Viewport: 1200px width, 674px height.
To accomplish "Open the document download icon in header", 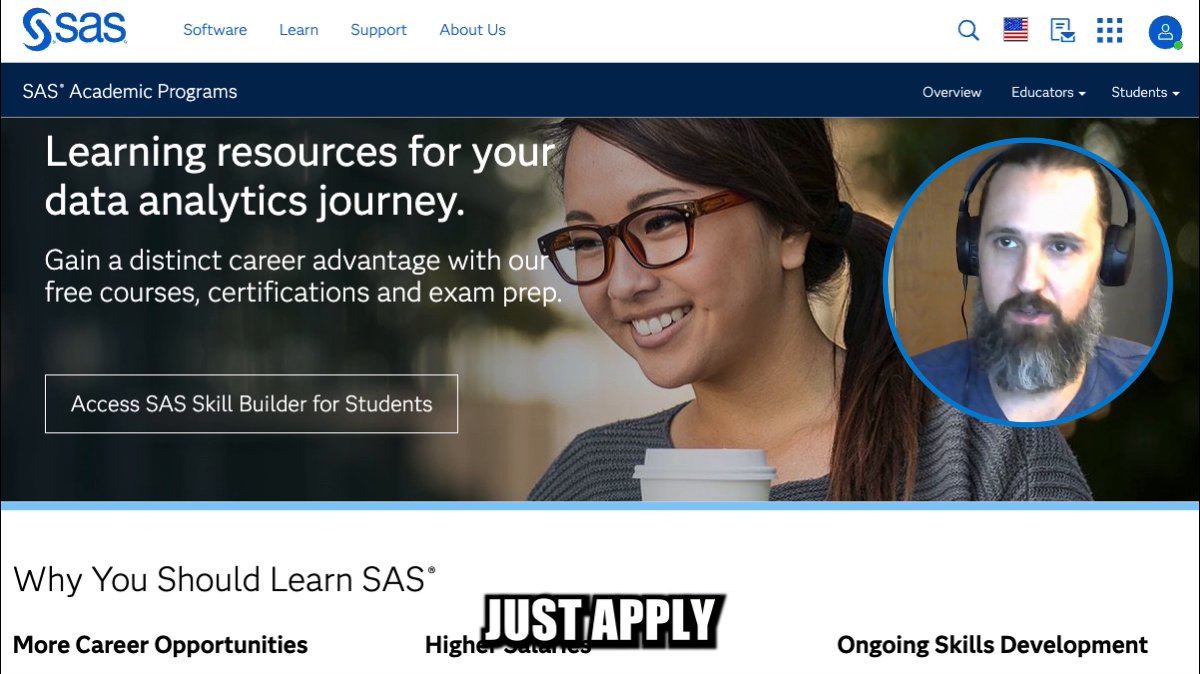I will [x=1062, y=30].
